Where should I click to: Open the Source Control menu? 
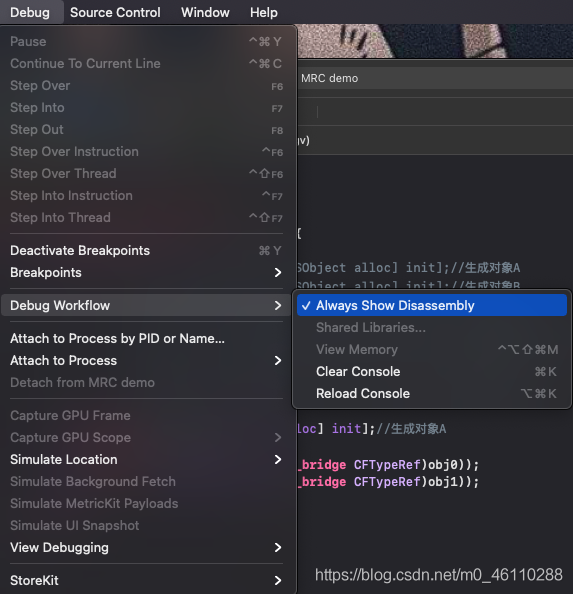[x=115, y=13]
